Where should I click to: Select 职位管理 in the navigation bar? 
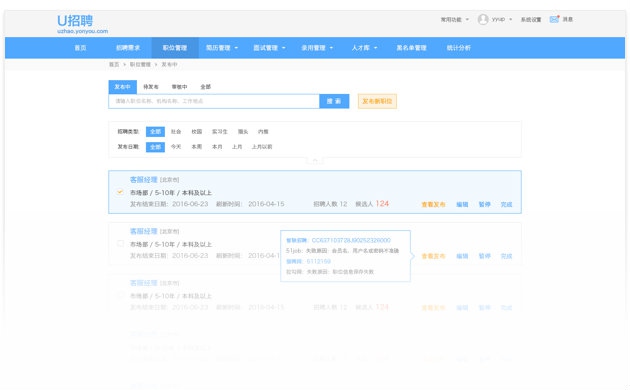(x=175, y=48)
